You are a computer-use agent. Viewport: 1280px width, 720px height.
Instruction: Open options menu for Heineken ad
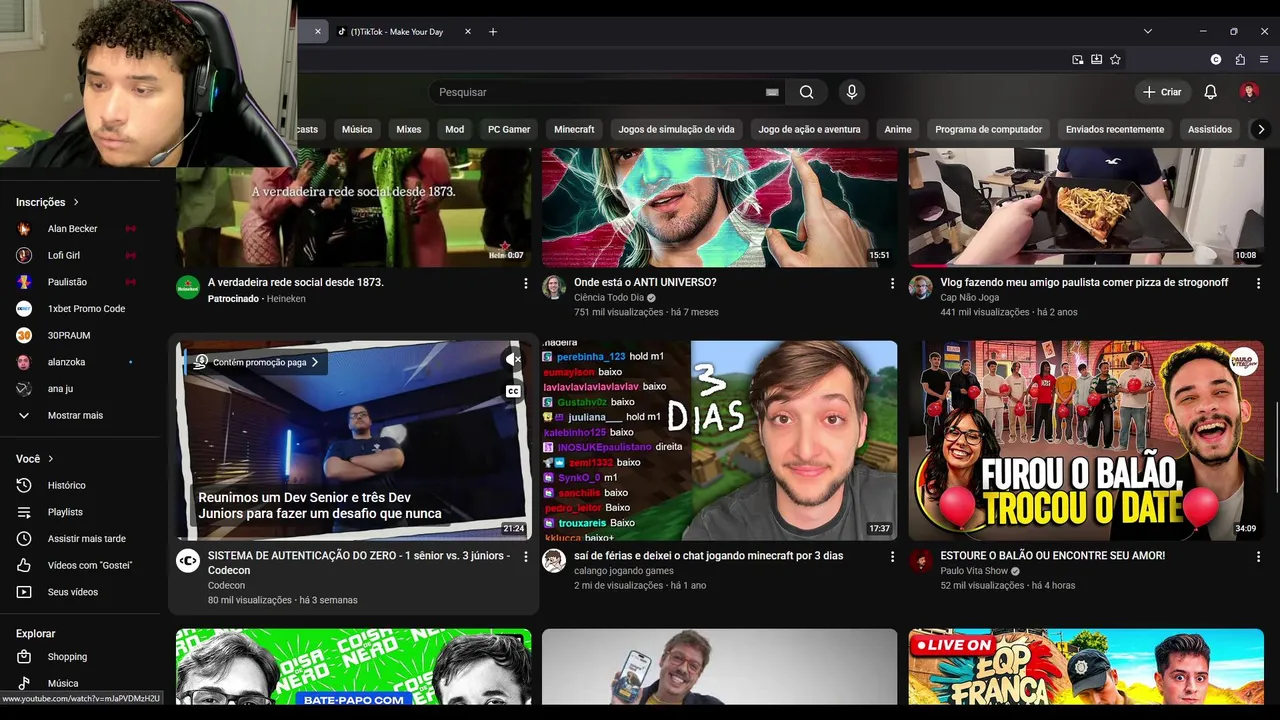(526, 284)
